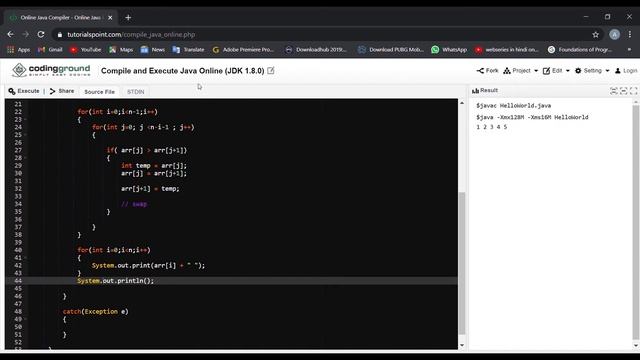Screen dimensions: 640x360
Task: Close the Online Java Compiler tab
Action: tap(110, 18)
